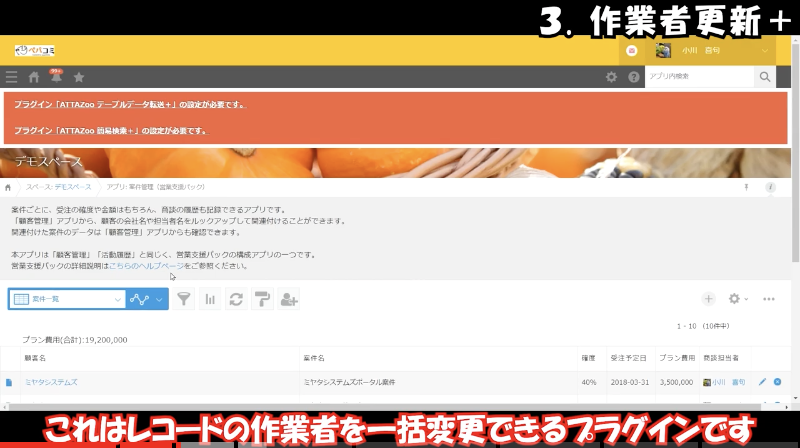
Task: Open the settings gear in the header
Action: click(x=612, y=77)
